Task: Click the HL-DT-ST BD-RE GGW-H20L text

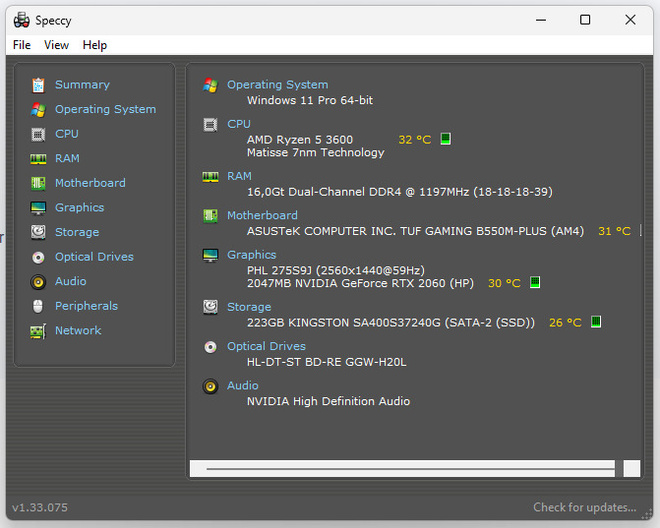Action: (x=327, y=362)
